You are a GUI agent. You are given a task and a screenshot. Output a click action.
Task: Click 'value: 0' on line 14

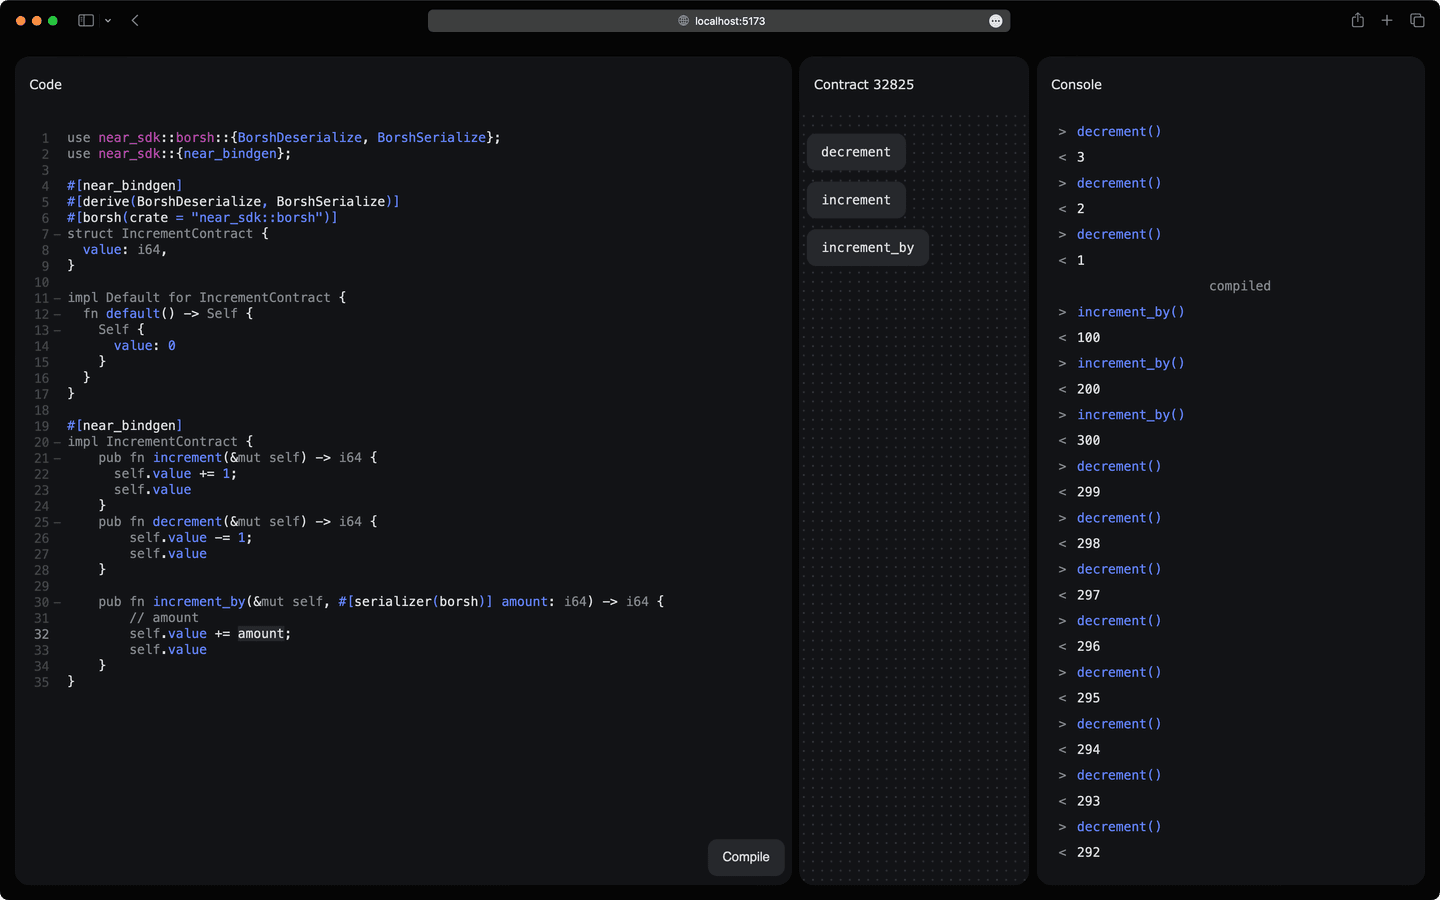[x=145, y=346]
